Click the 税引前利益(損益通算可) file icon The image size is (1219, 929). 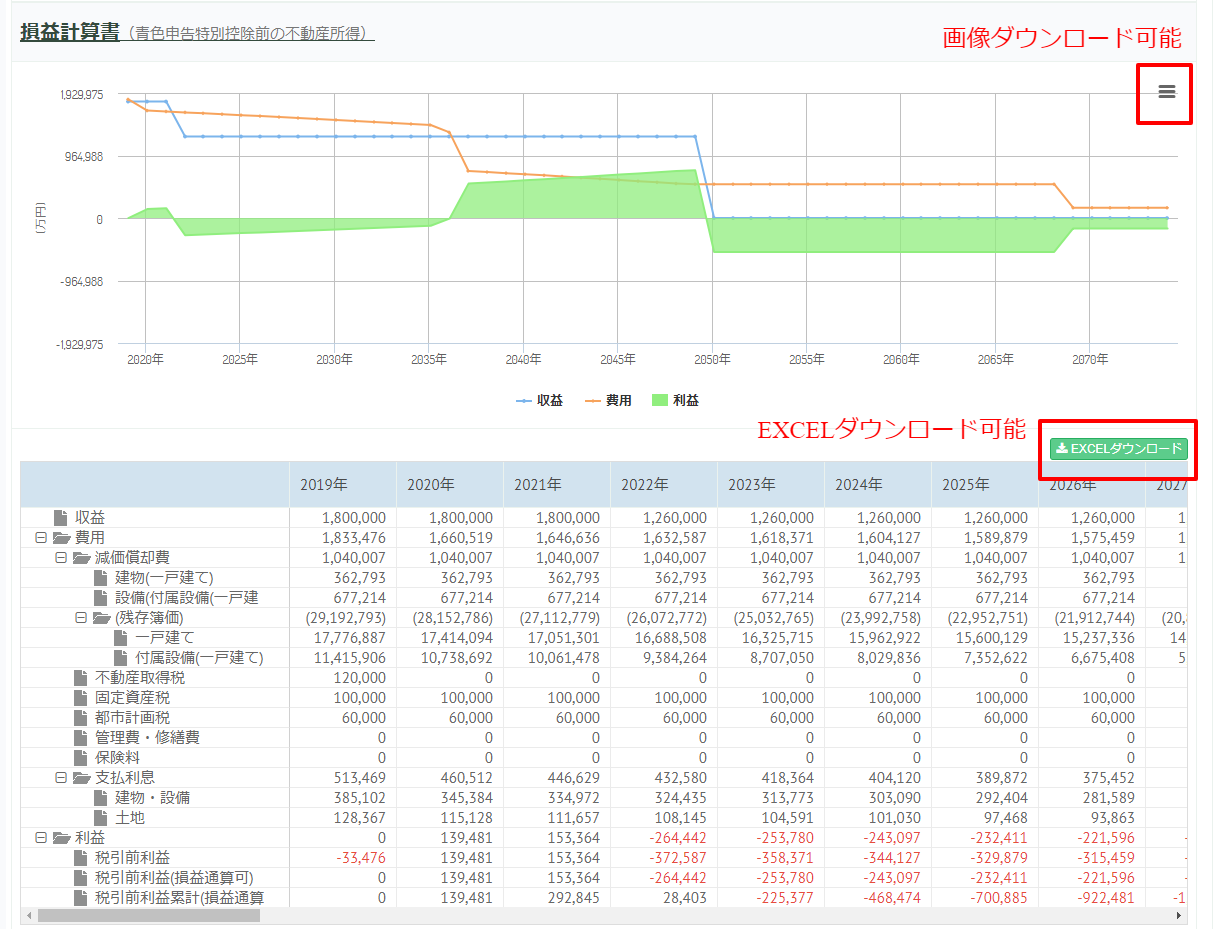[80, 878]
